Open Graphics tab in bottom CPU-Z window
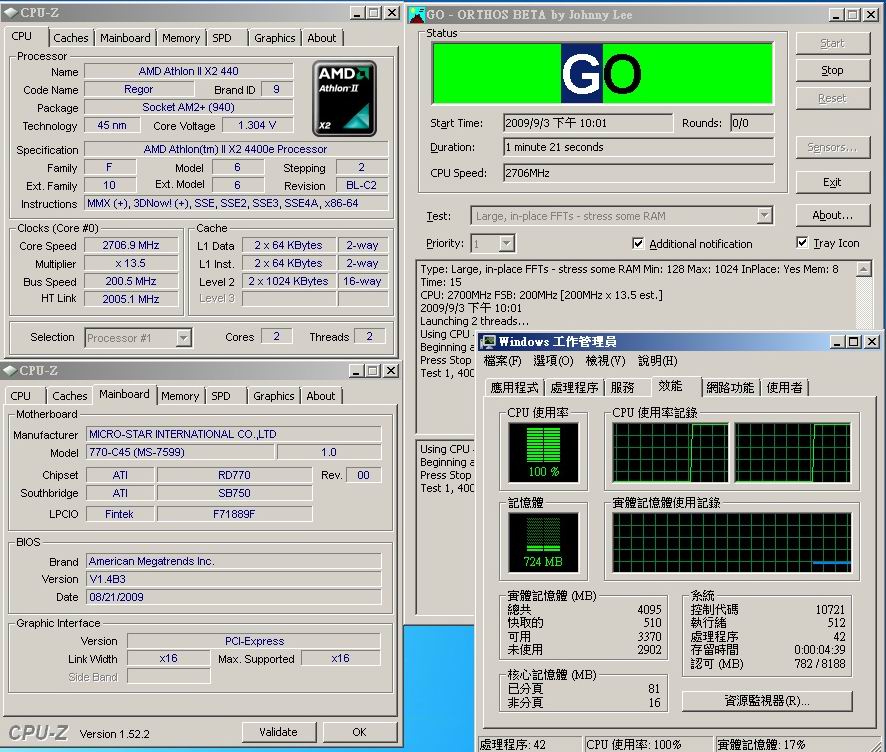Image resolution: width=886 pixels, height=752 pixels. pos(273,396)
